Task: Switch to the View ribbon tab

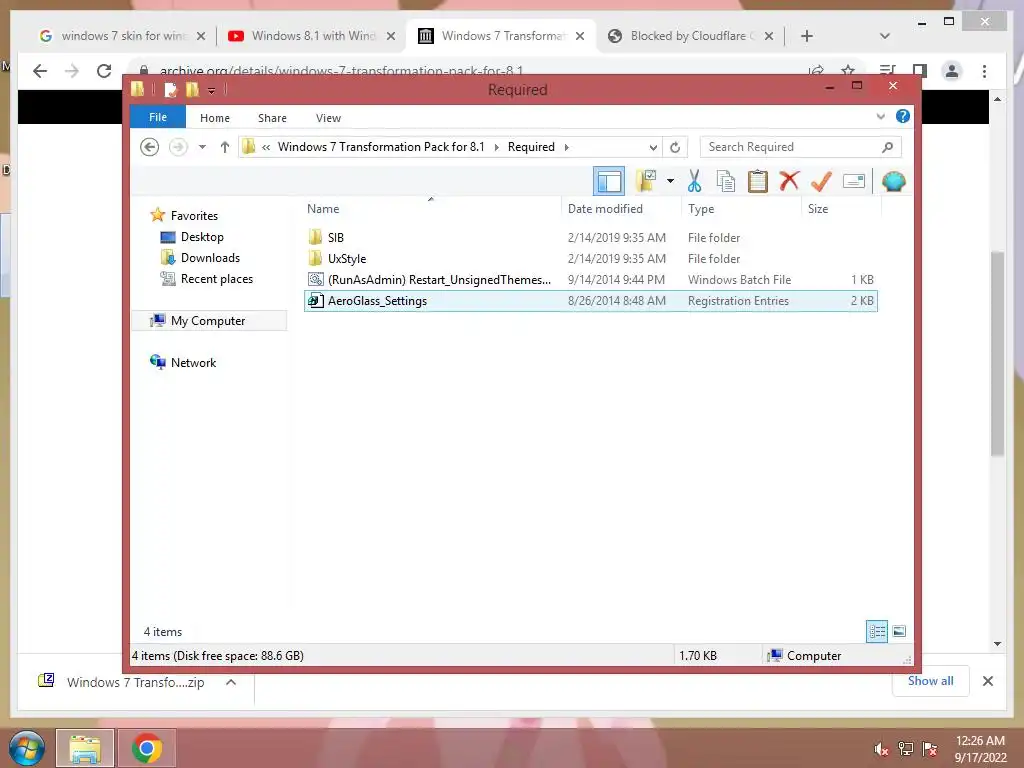Action: pos(328,118)
